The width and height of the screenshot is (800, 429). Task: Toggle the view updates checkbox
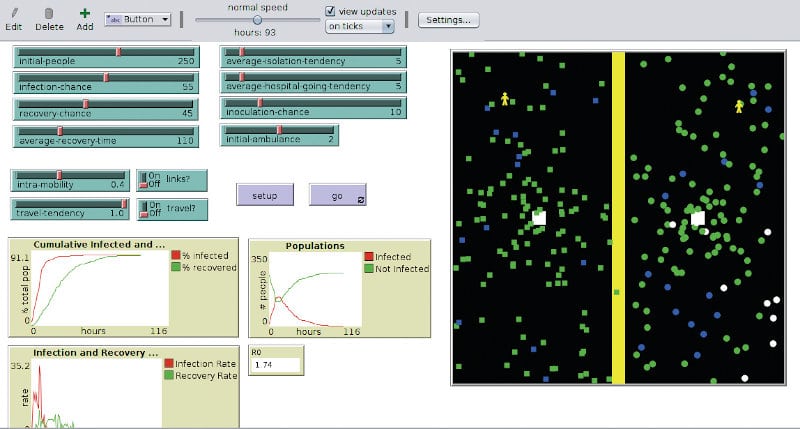point(331,12)
